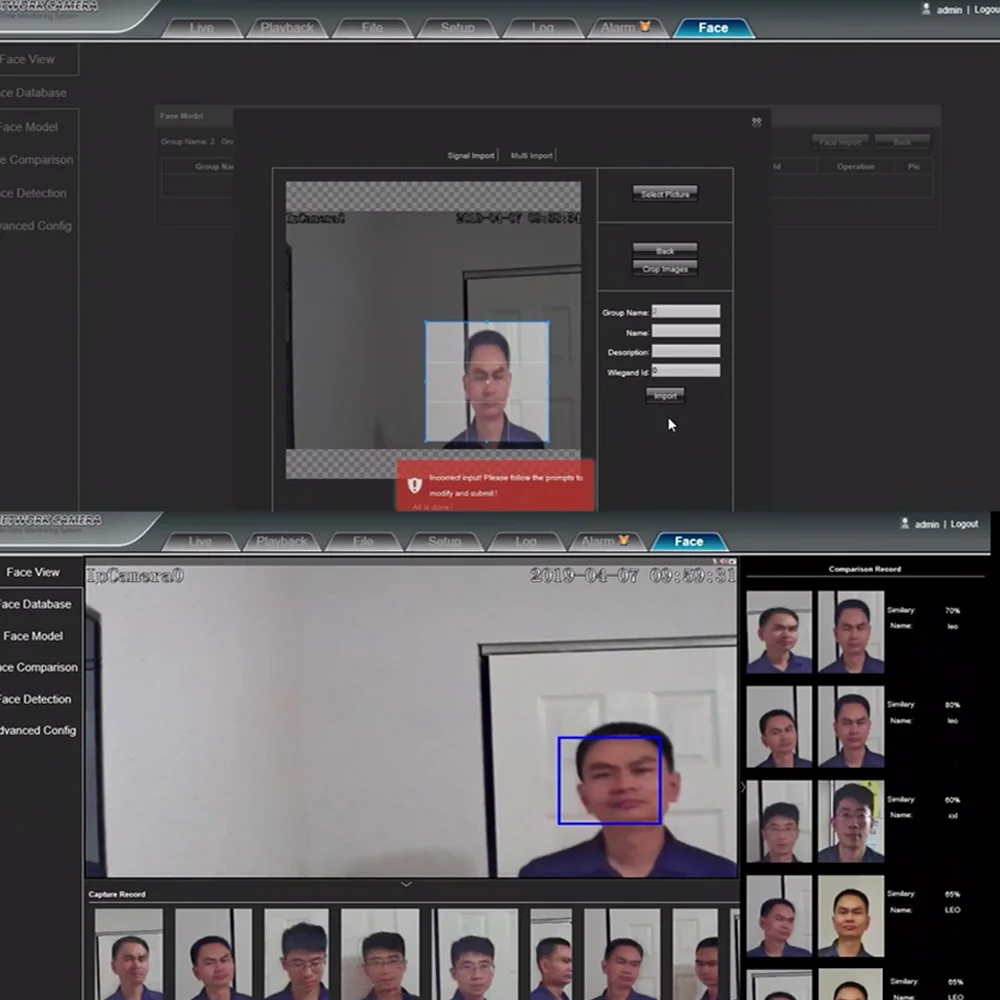Select the first thumbnail in Capture Record
This screenshot has height=1000, width=1000.
tap(129, 954)
